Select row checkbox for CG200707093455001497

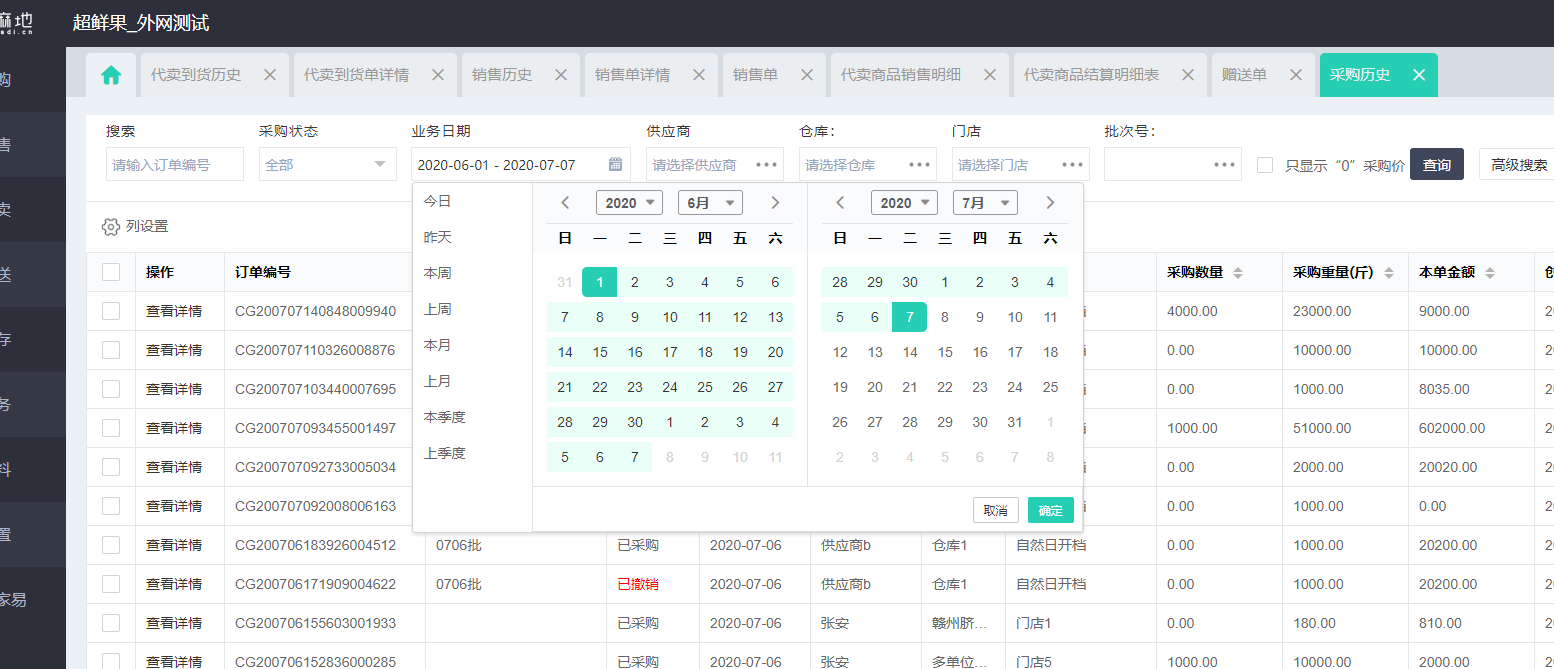click(111, 428)
